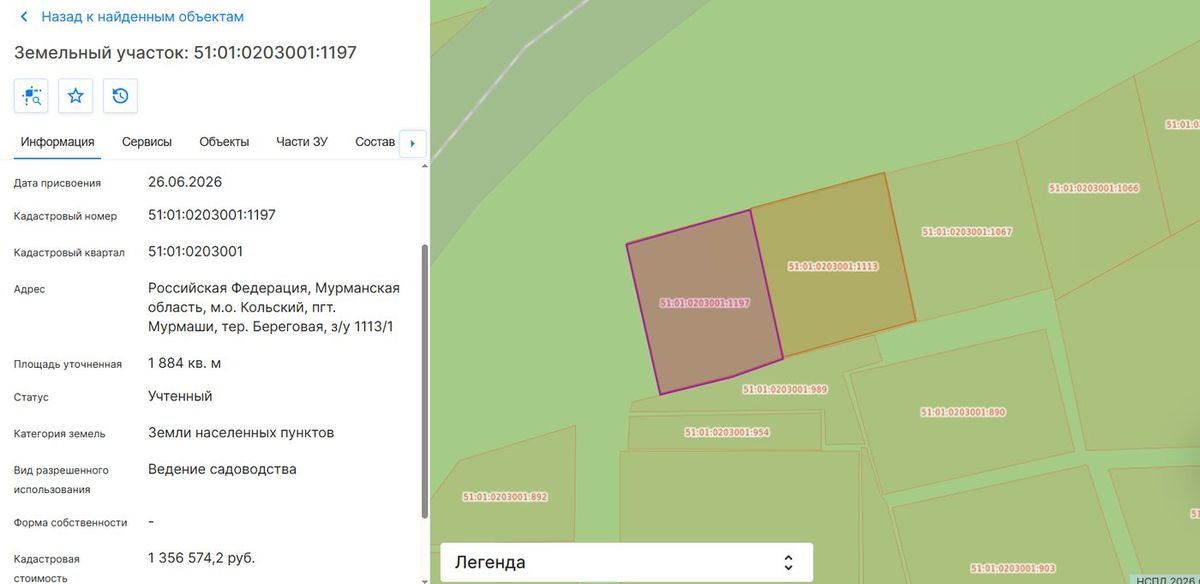Select parcel 51:01:0203001:1113 on map

pos(833,266)
